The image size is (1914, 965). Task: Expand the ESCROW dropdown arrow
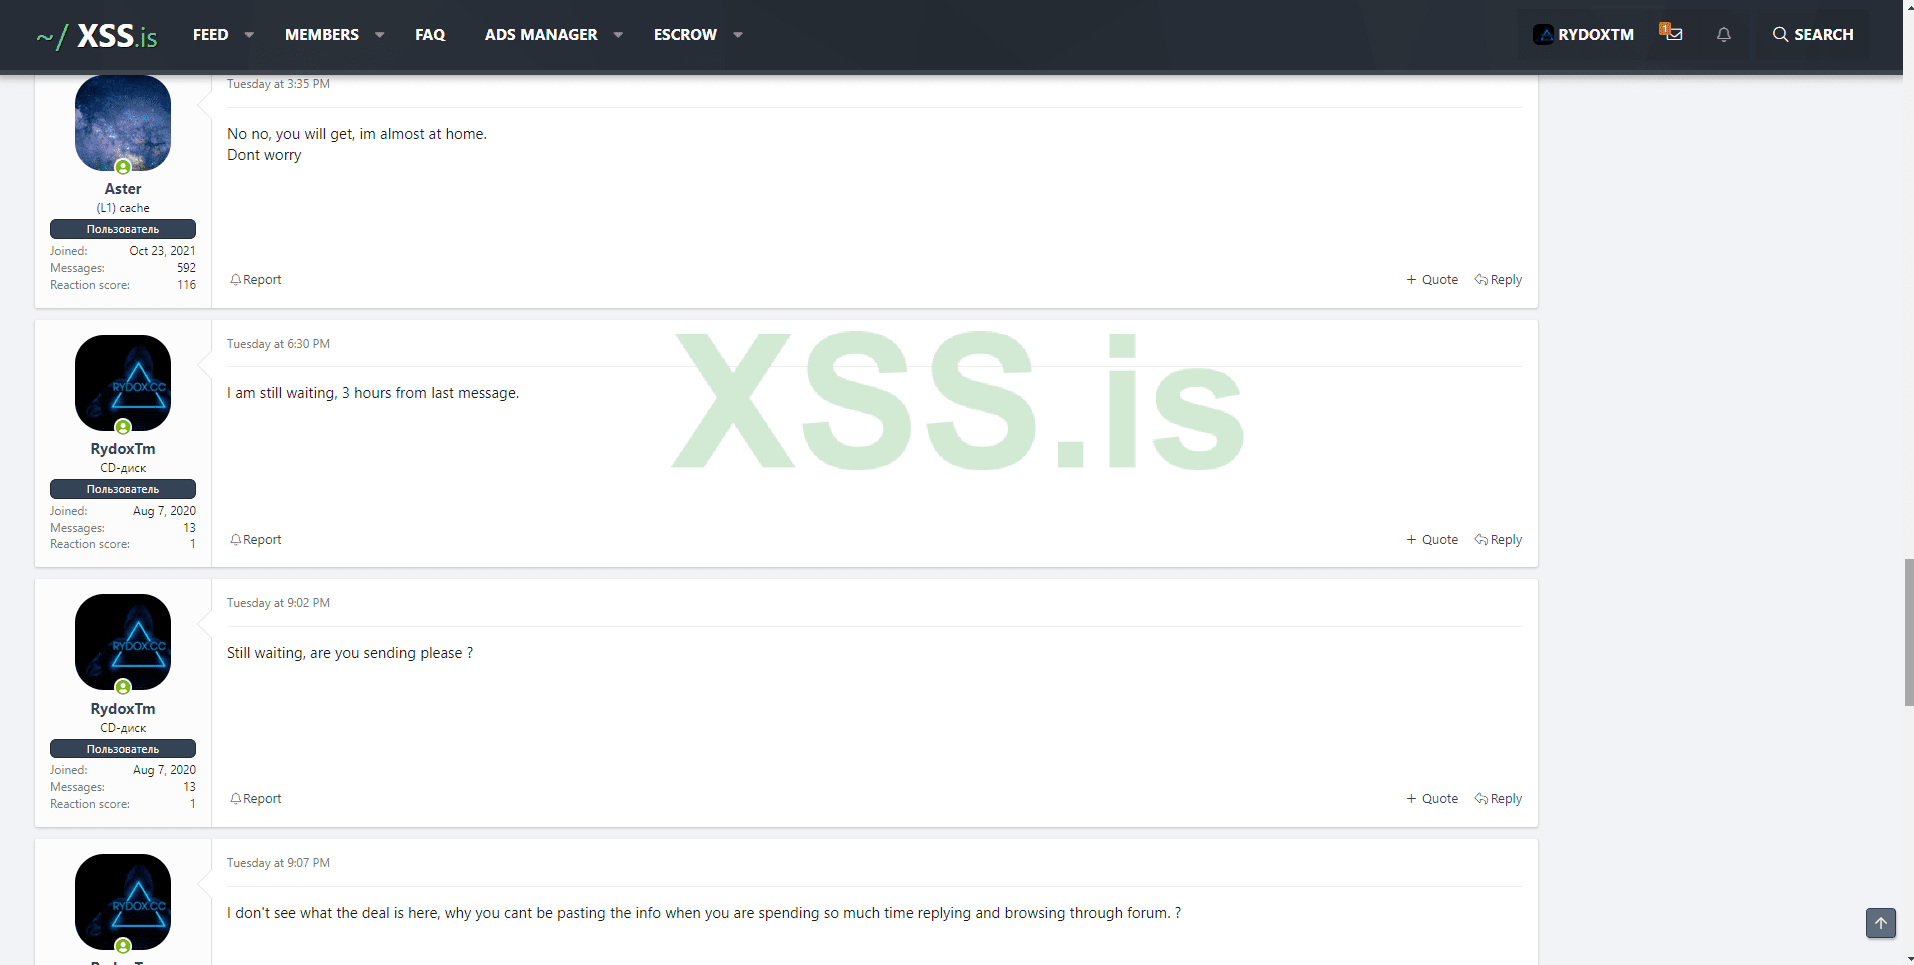click(x=738, y=35)
